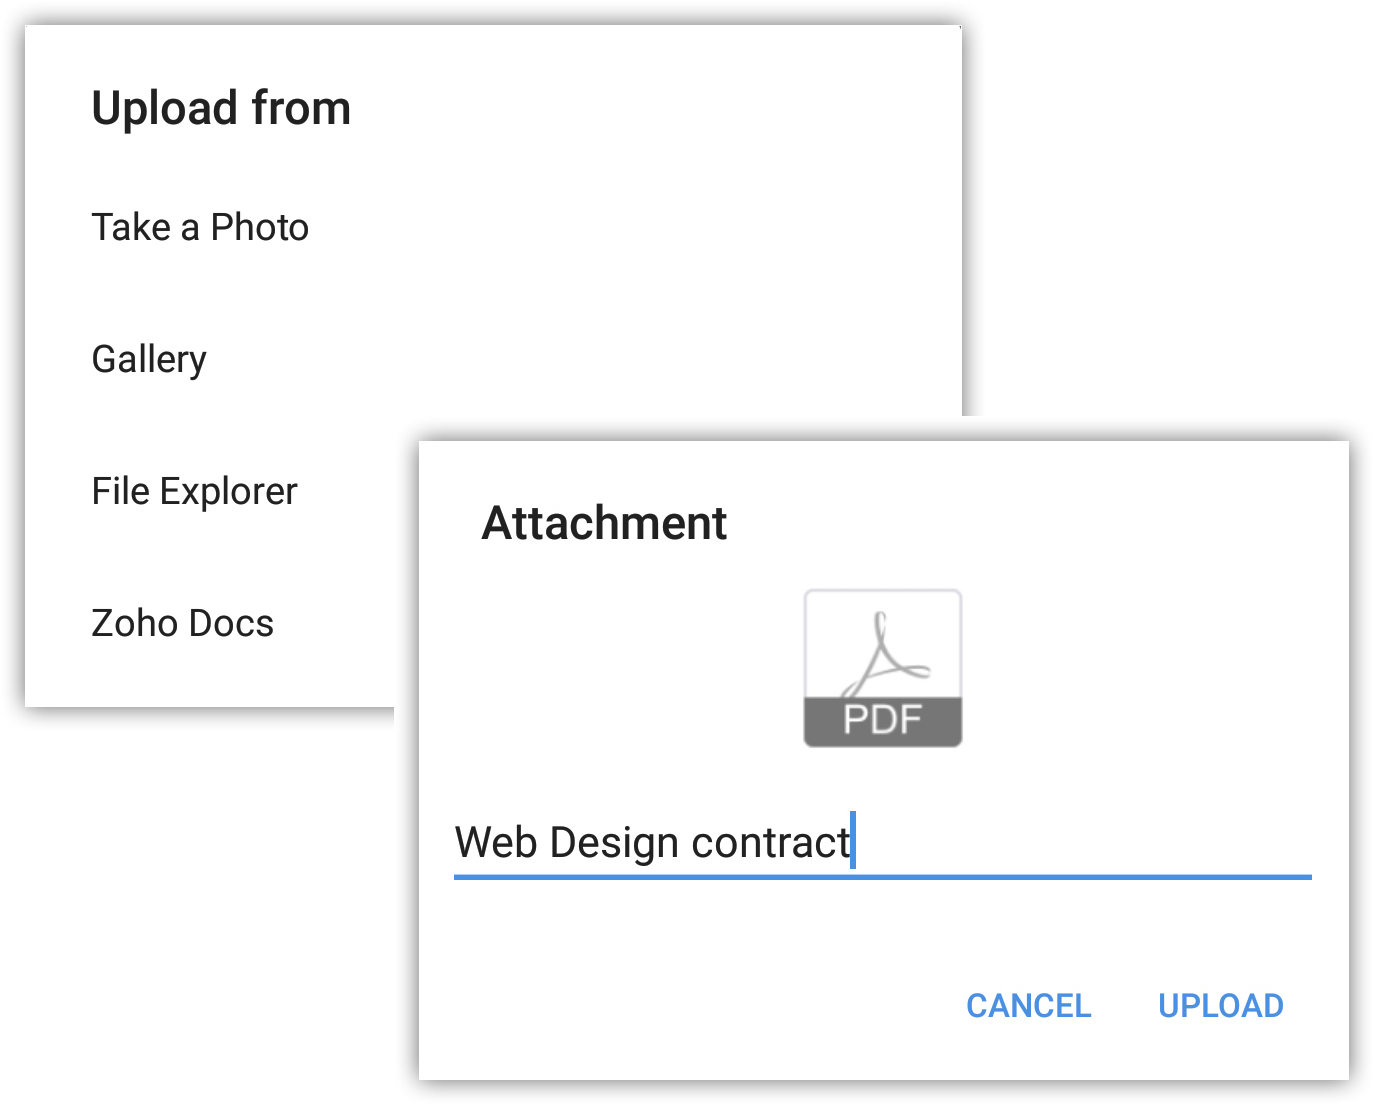Image resolution: width=1374 pixels, height=1105 pixels.
Task: Click the PDF file icon
Action: tap(883, 668)
